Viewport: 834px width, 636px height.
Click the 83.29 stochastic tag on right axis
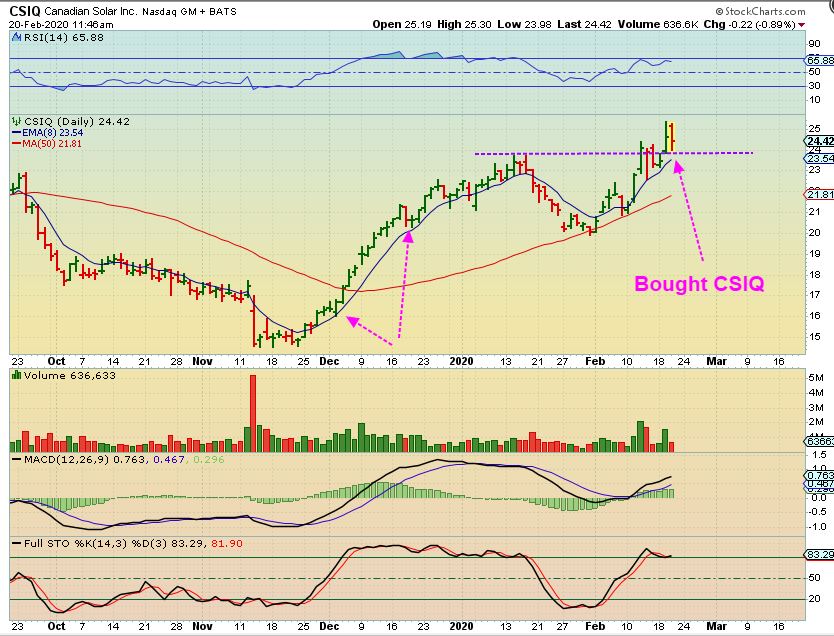click(x=820, y=555)
